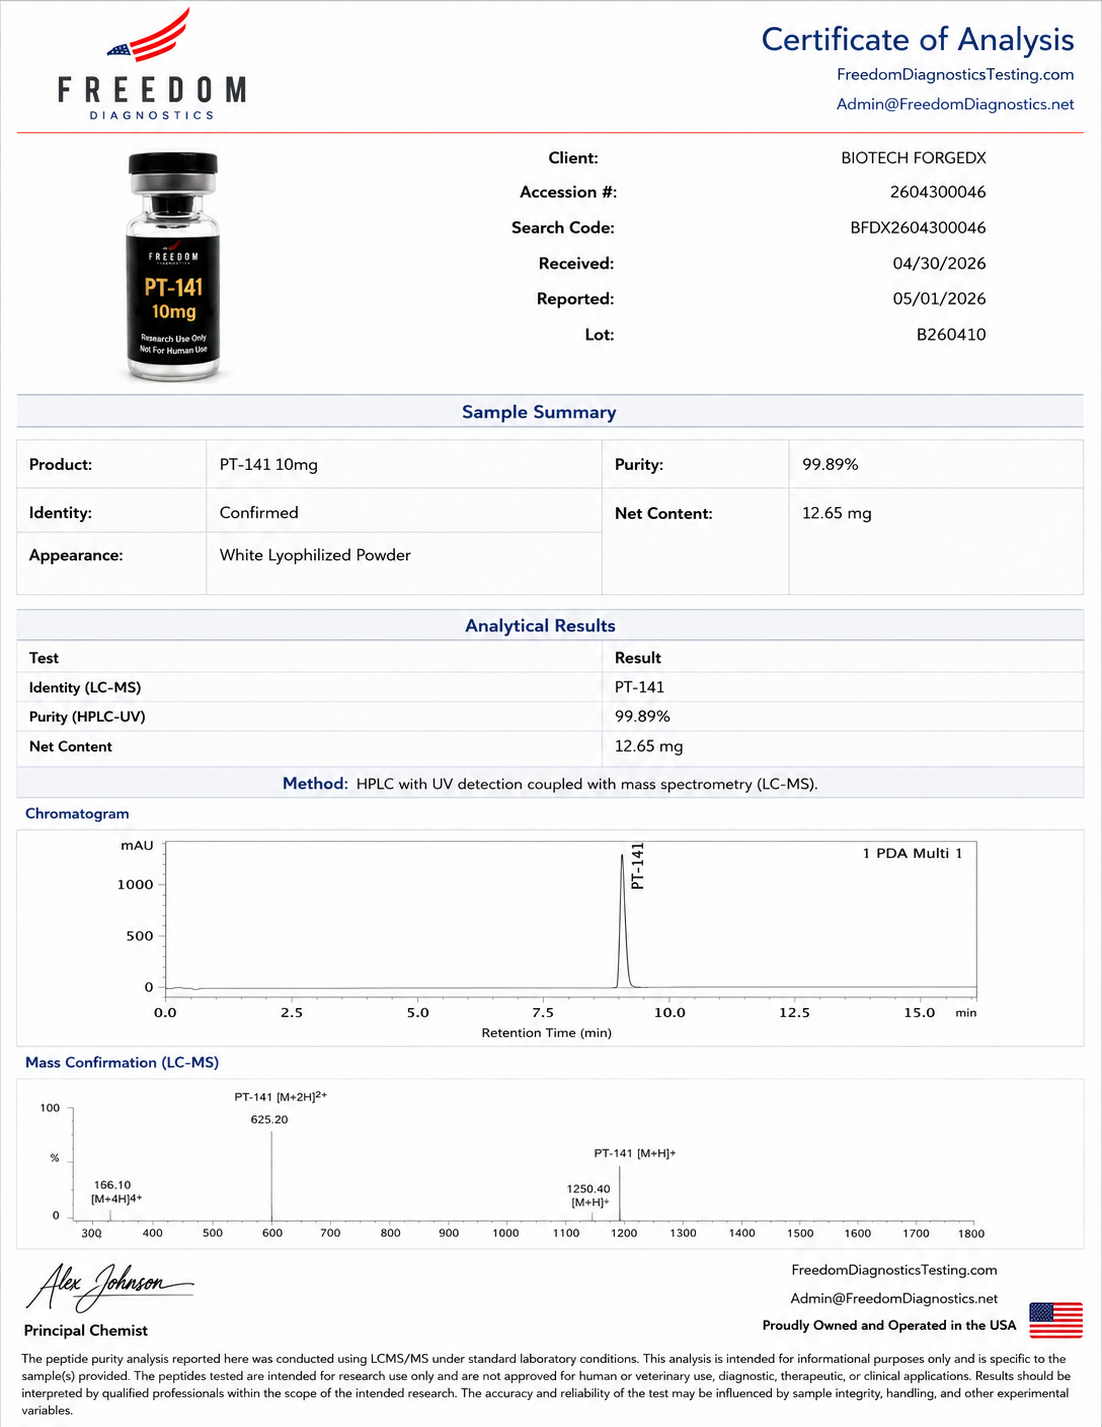Click the Mass Confirmation (LC-MS) label
Screen dimensions: 1102x1427
pos(122,1063)
